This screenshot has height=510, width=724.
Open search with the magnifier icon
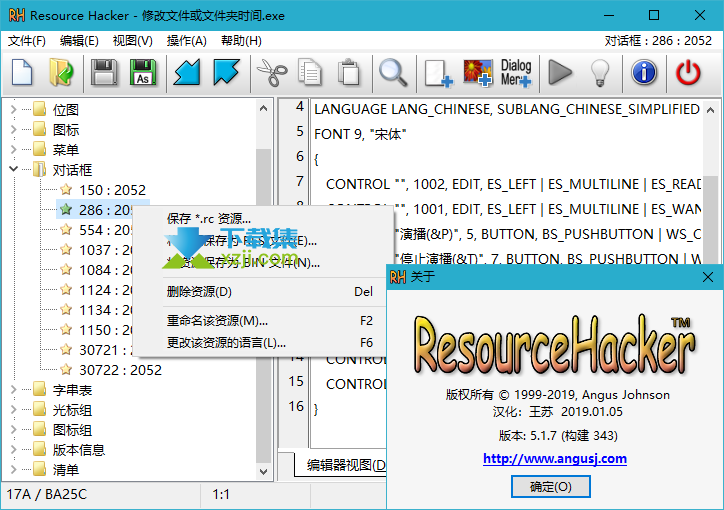pos(393,72)
